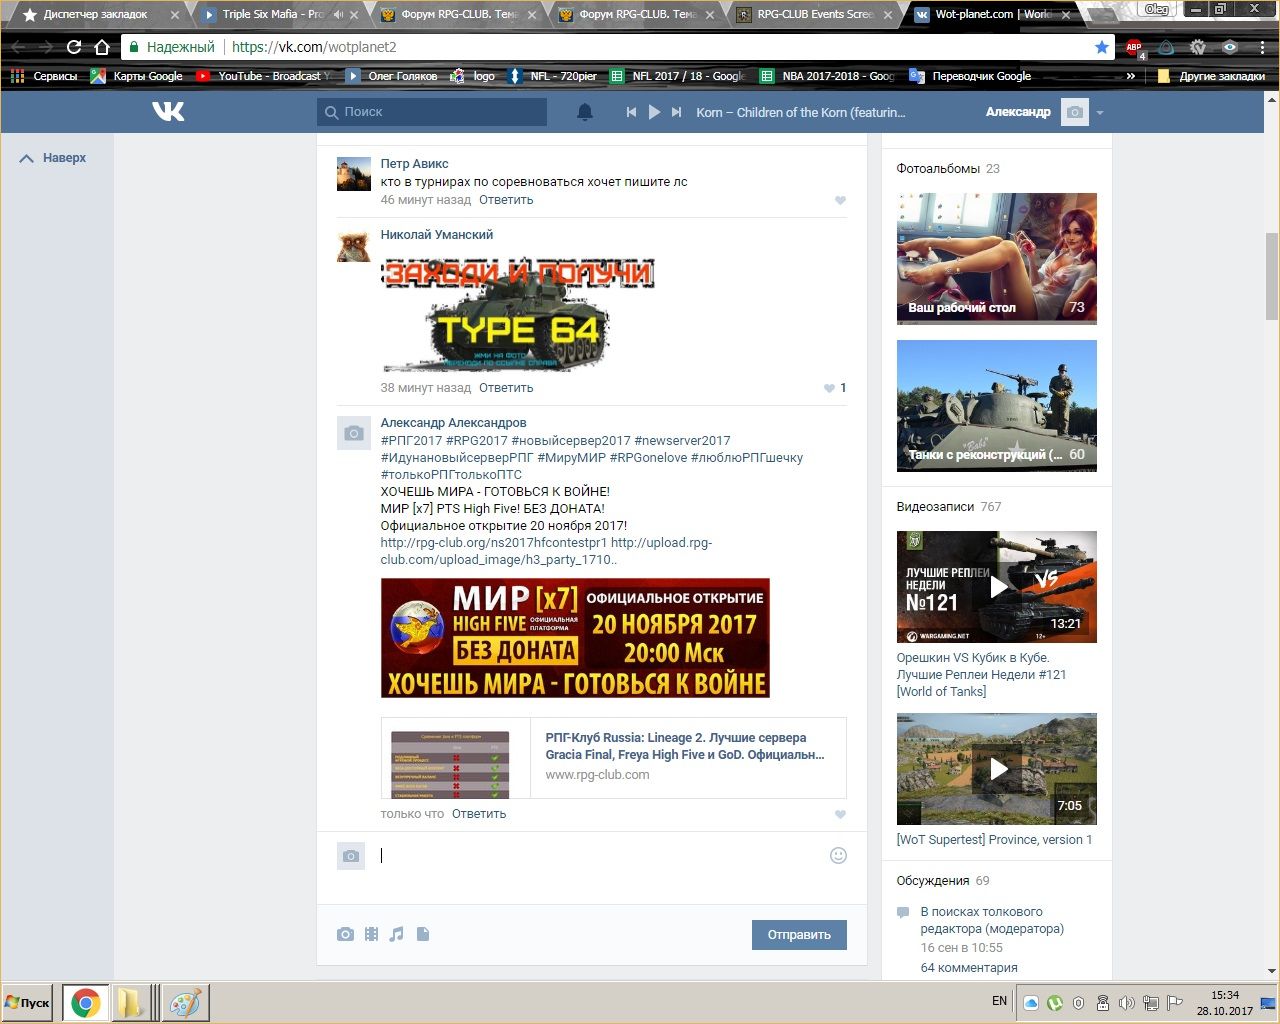Open the В поисках толкового редактора discussion
1280x1024 pixels.
(x=992, y=920)
